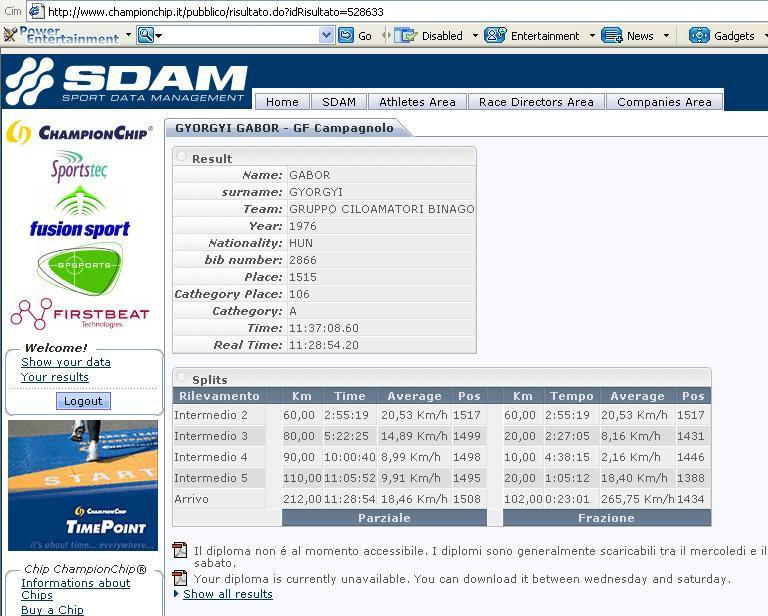The image size is (768, 616).
Task: Click the Arrivo row label
Action: click(x=192, y=499)
